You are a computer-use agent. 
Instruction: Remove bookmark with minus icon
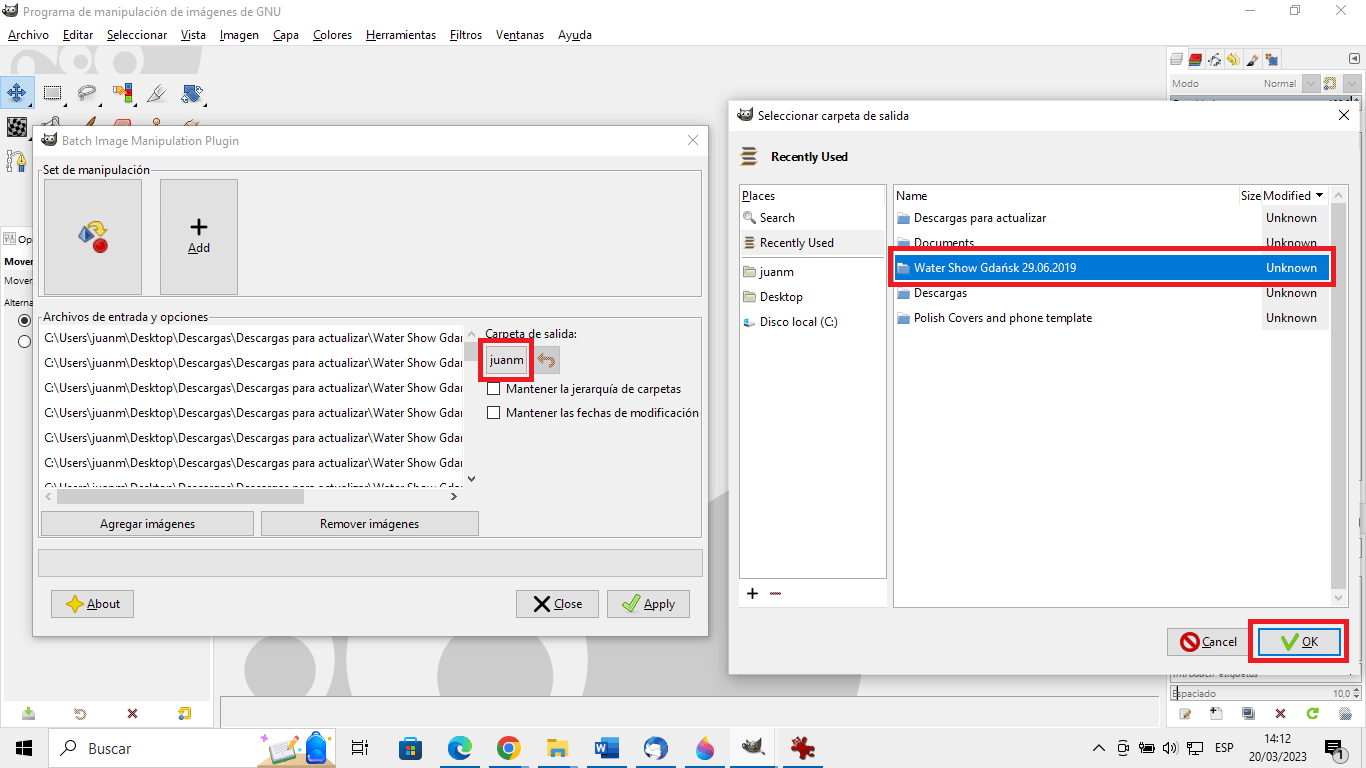(x=776, y=593)
